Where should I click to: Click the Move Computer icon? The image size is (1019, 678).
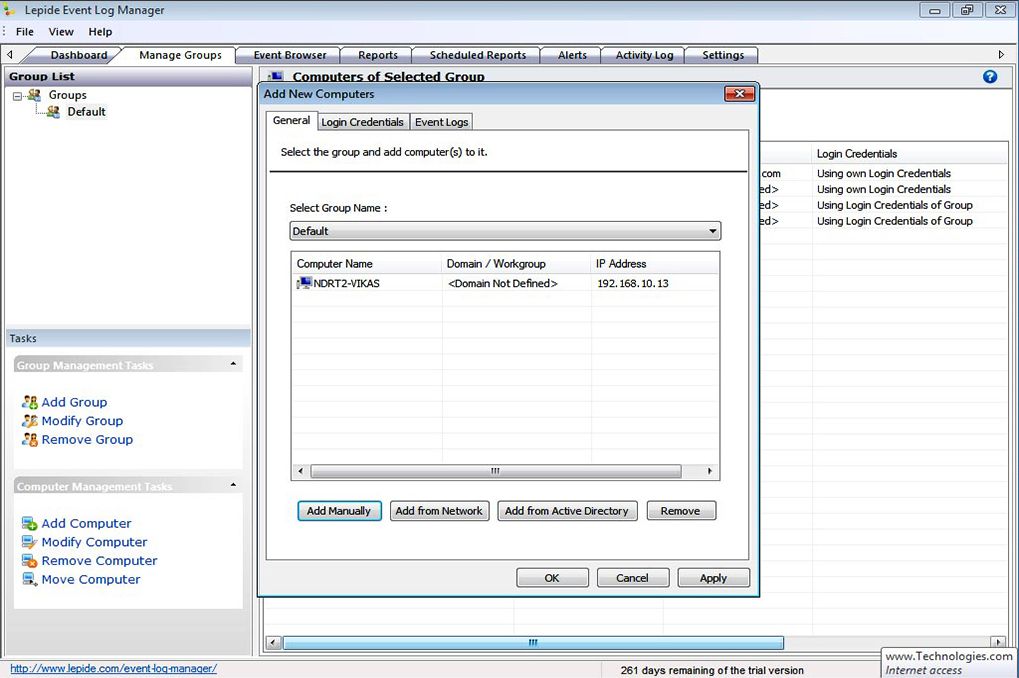point(29,579)
